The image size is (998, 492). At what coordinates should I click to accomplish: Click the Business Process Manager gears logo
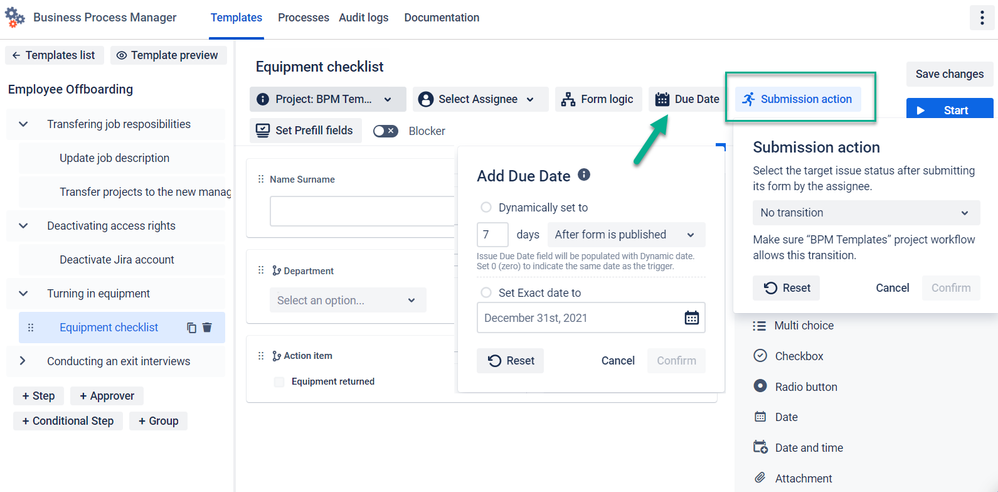[15, 17]
